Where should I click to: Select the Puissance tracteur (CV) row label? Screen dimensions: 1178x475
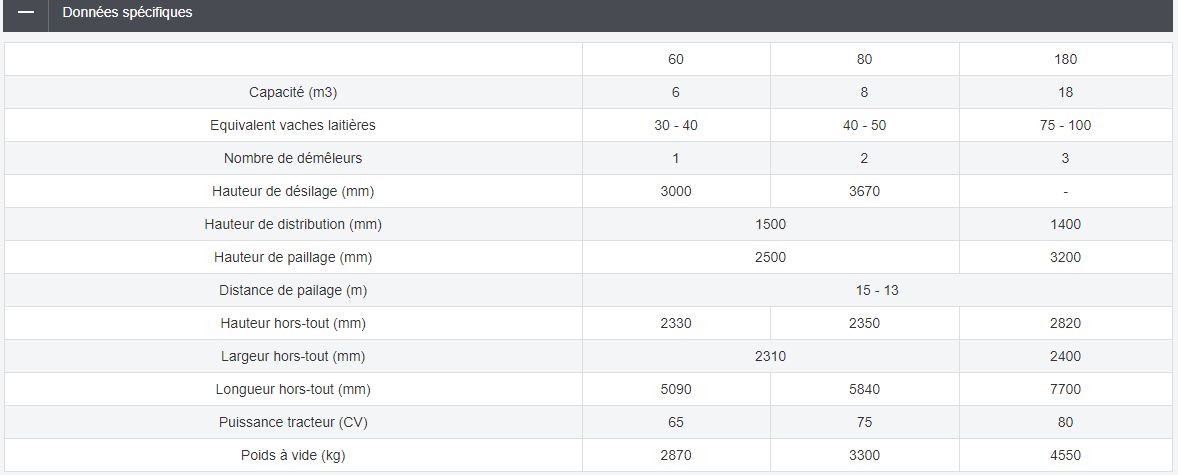point(293,422)
